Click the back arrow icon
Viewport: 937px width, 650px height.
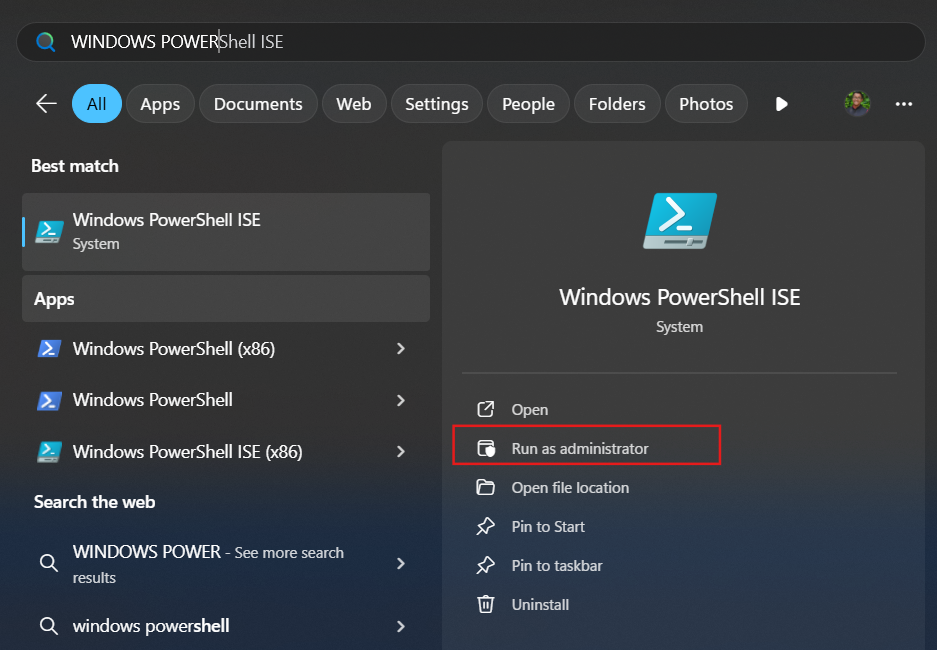pyautogui.click(x=46, y=104)
